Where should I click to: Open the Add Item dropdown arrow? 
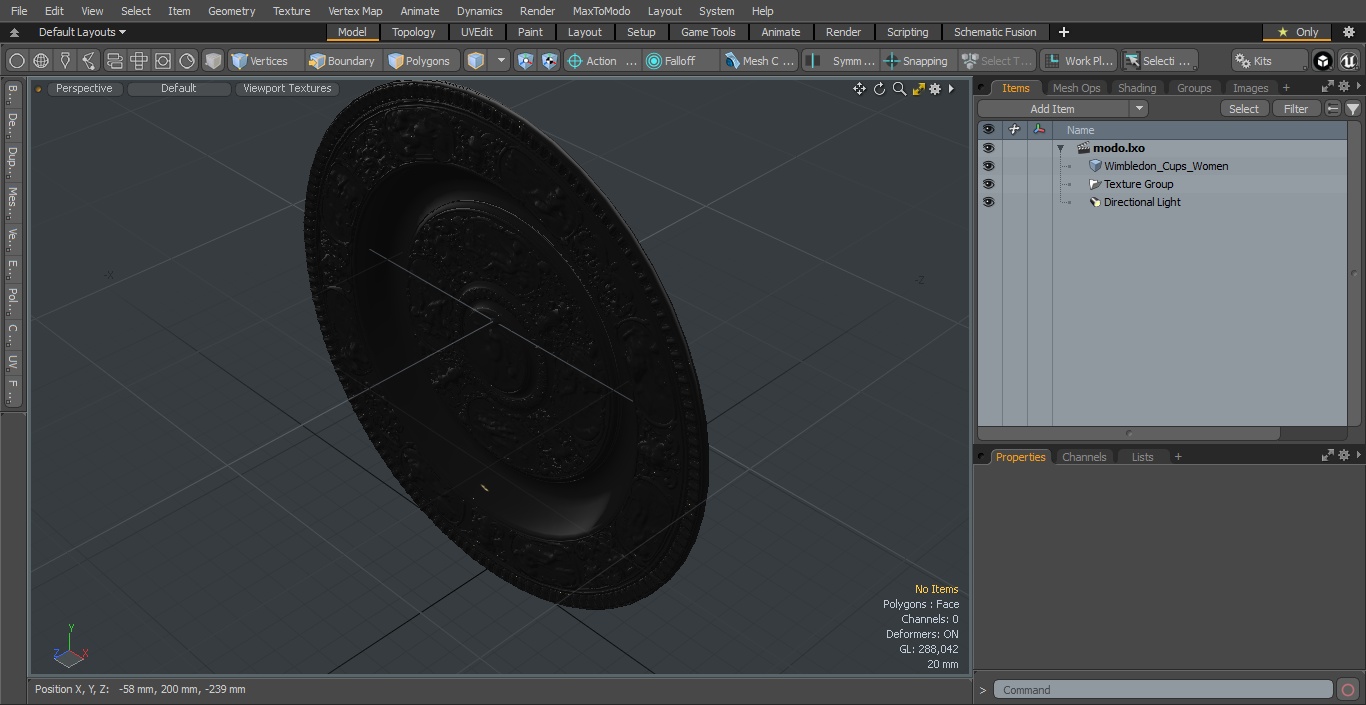(1138, 109)
